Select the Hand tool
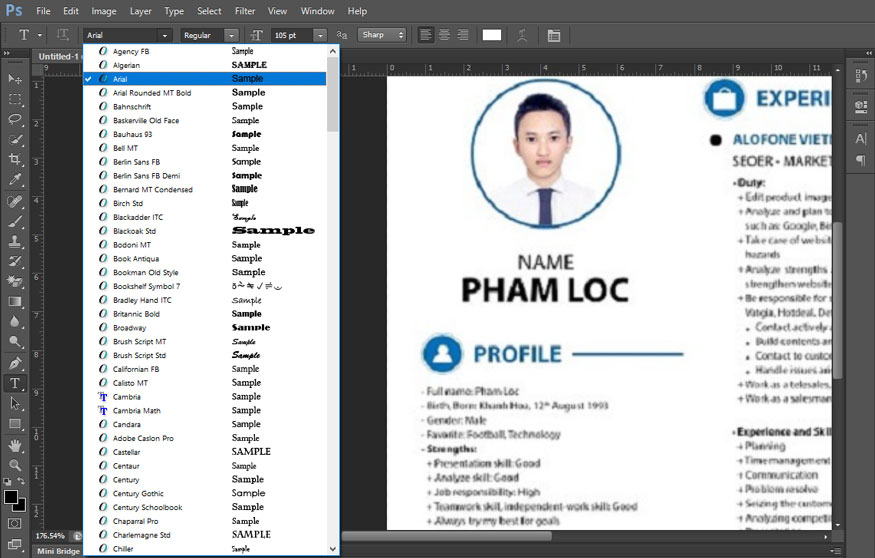This screenshot has width=875, height=558. (15, 445)
